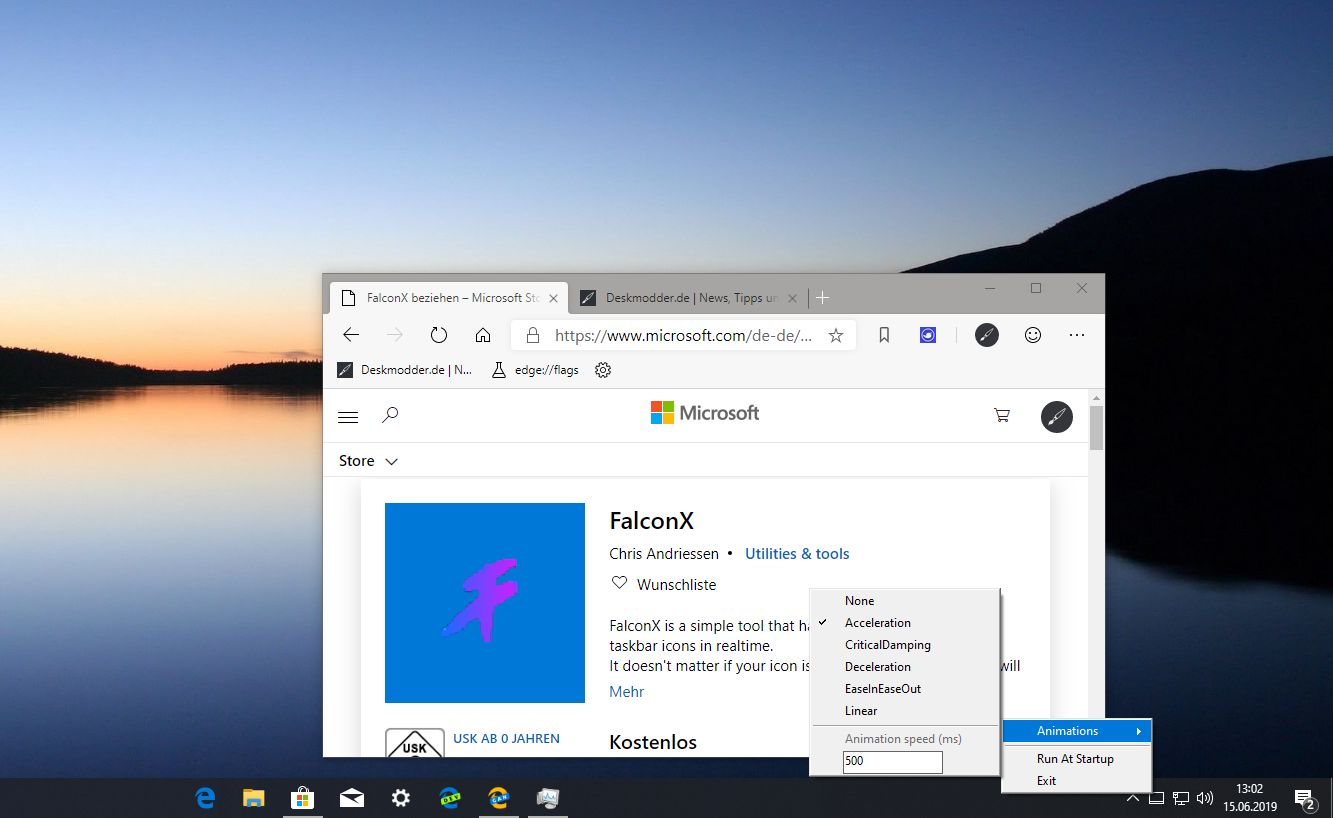Go to Microsoft home via the logo
This screenshot has width=1333, height=818.
(x=705, y=413)
